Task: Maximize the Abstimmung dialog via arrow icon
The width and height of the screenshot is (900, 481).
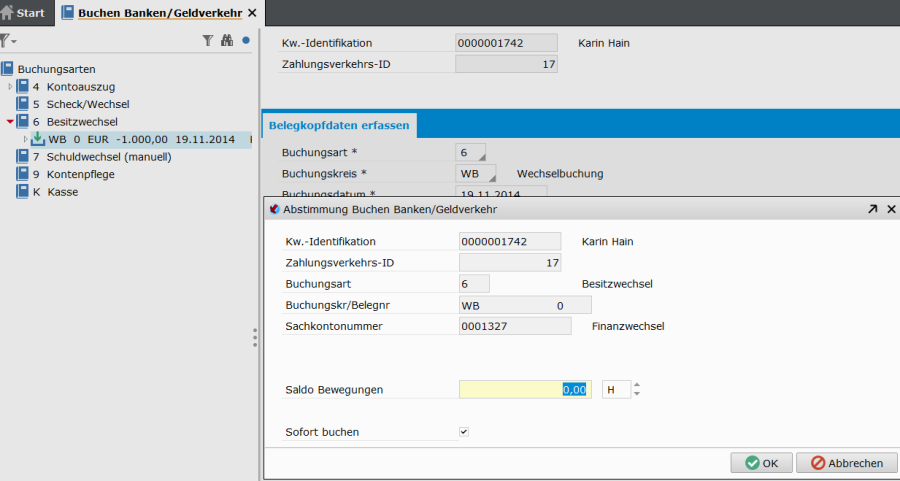Action: 872,210
